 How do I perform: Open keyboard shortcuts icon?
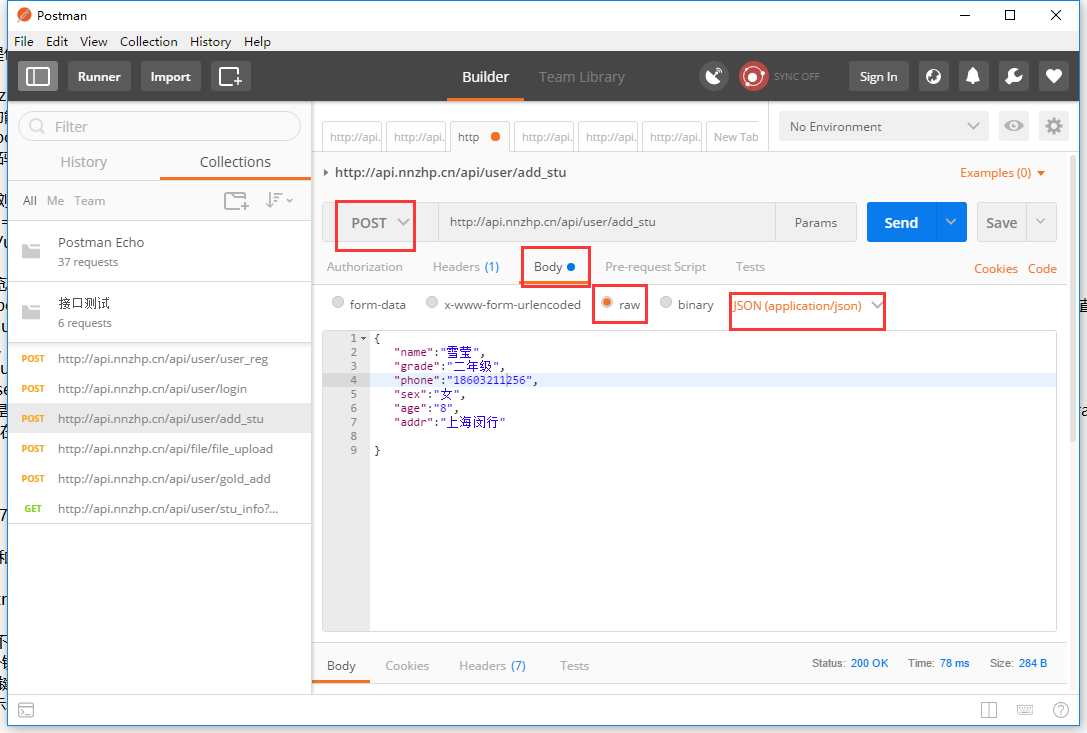[1025, 710]
